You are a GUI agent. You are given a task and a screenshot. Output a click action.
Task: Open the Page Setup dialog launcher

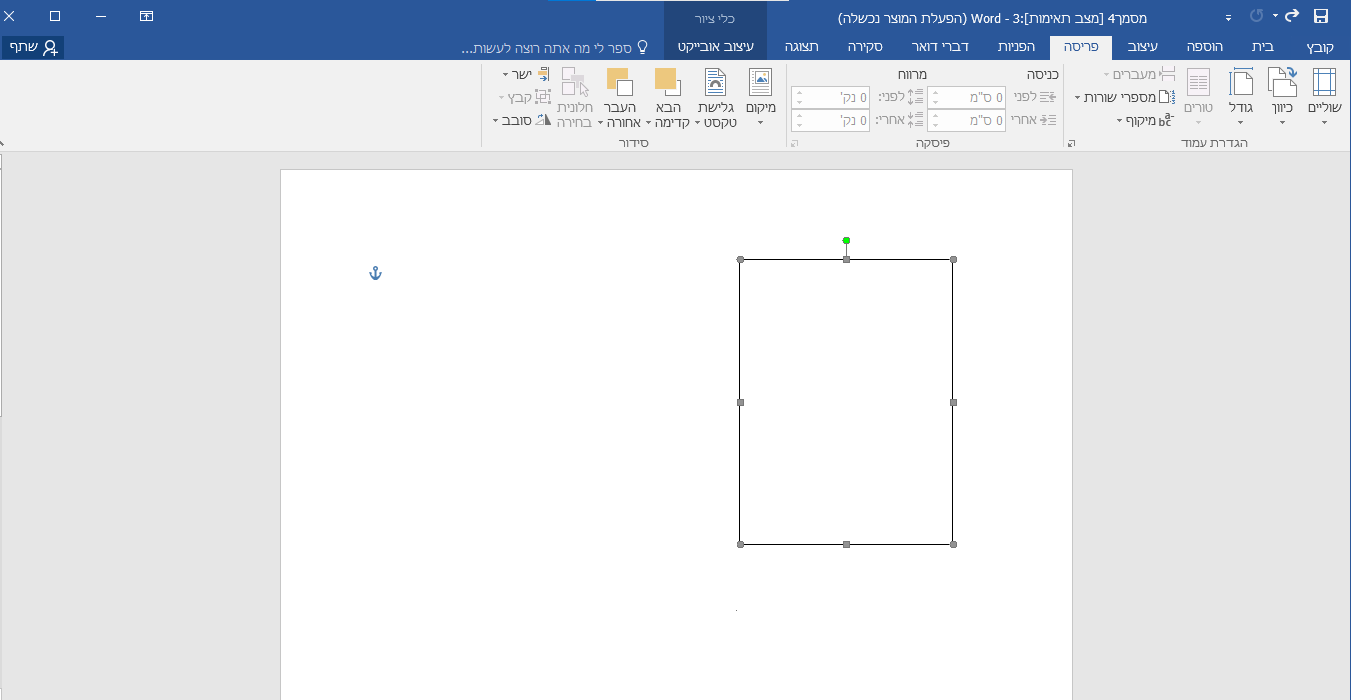1071,144
